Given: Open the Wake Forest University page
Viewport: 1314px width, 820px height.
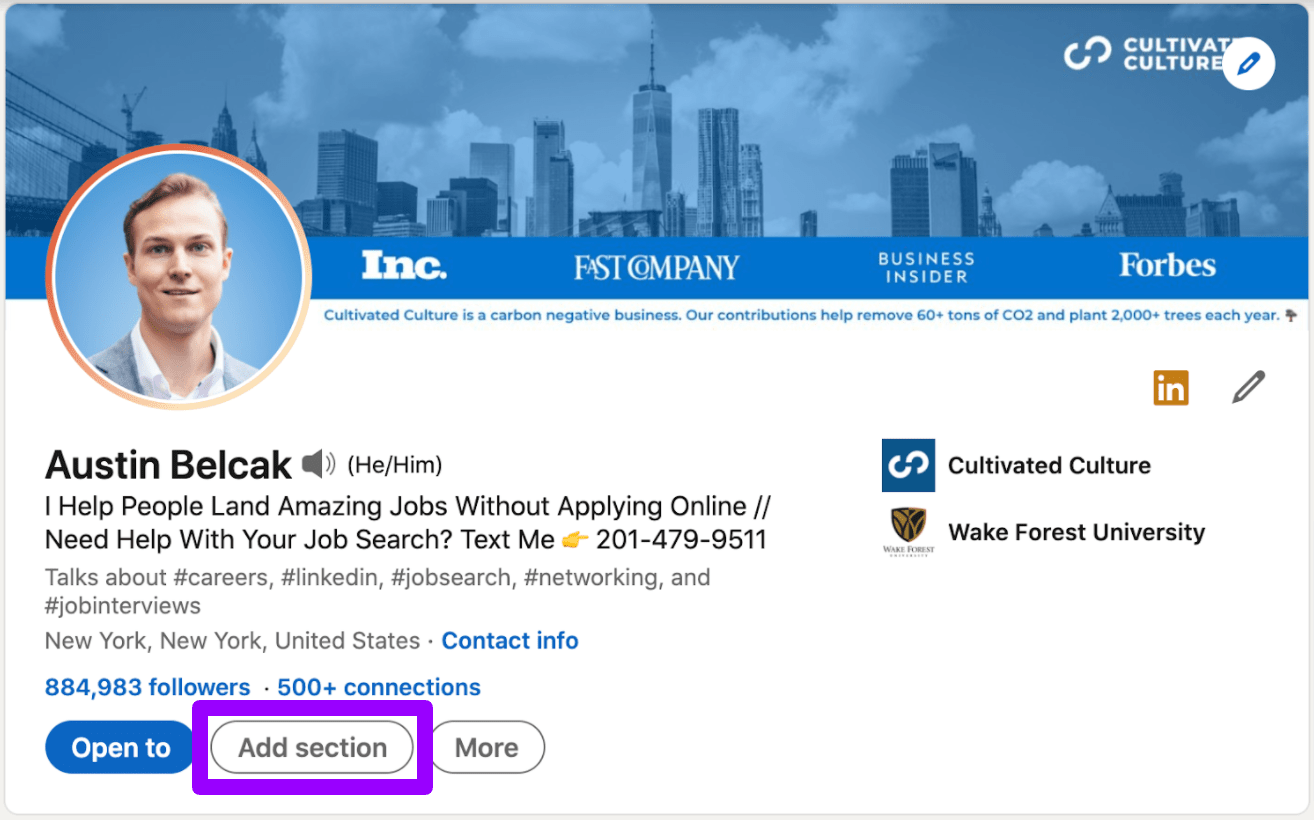Looking at the screenshot, I should click(1076, 532).
